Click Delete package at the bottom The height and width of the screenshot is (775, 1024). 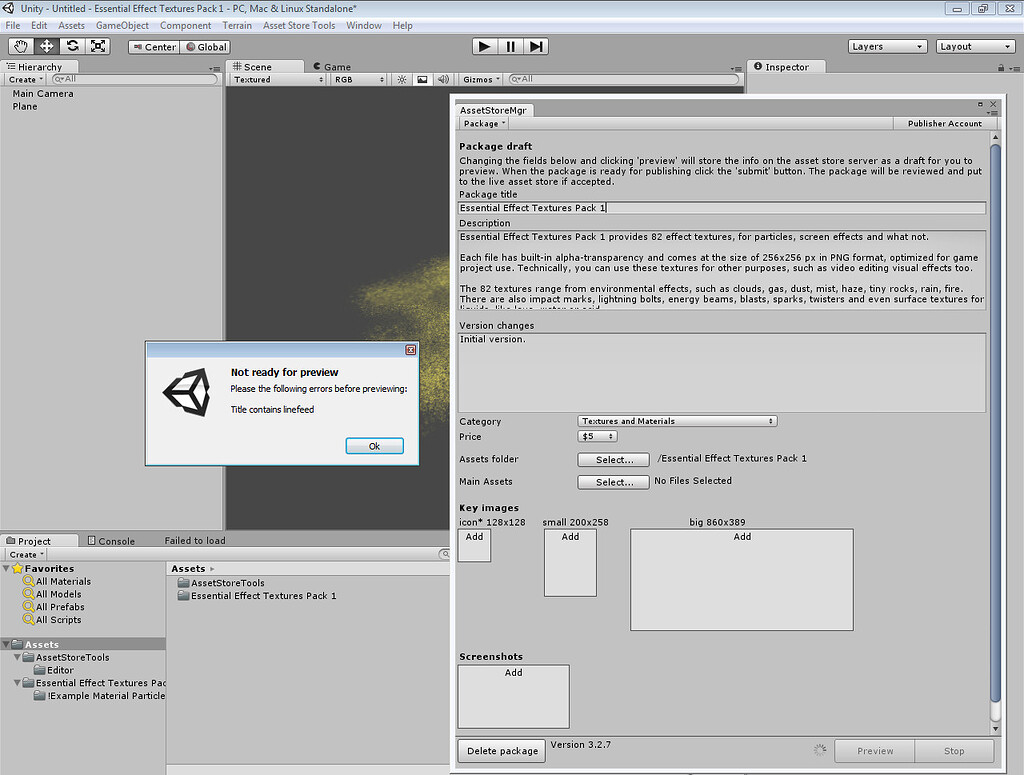click(500, 750)
